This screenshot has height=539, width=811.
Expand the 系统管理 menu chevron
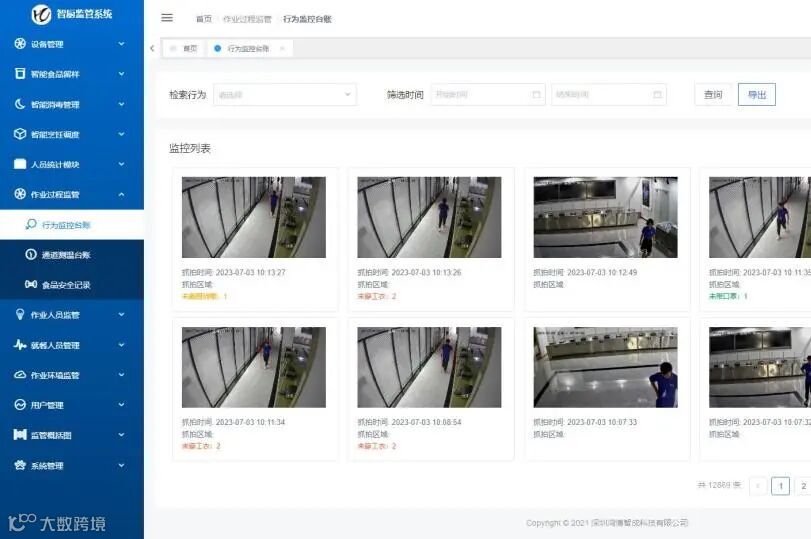[121, 465]
